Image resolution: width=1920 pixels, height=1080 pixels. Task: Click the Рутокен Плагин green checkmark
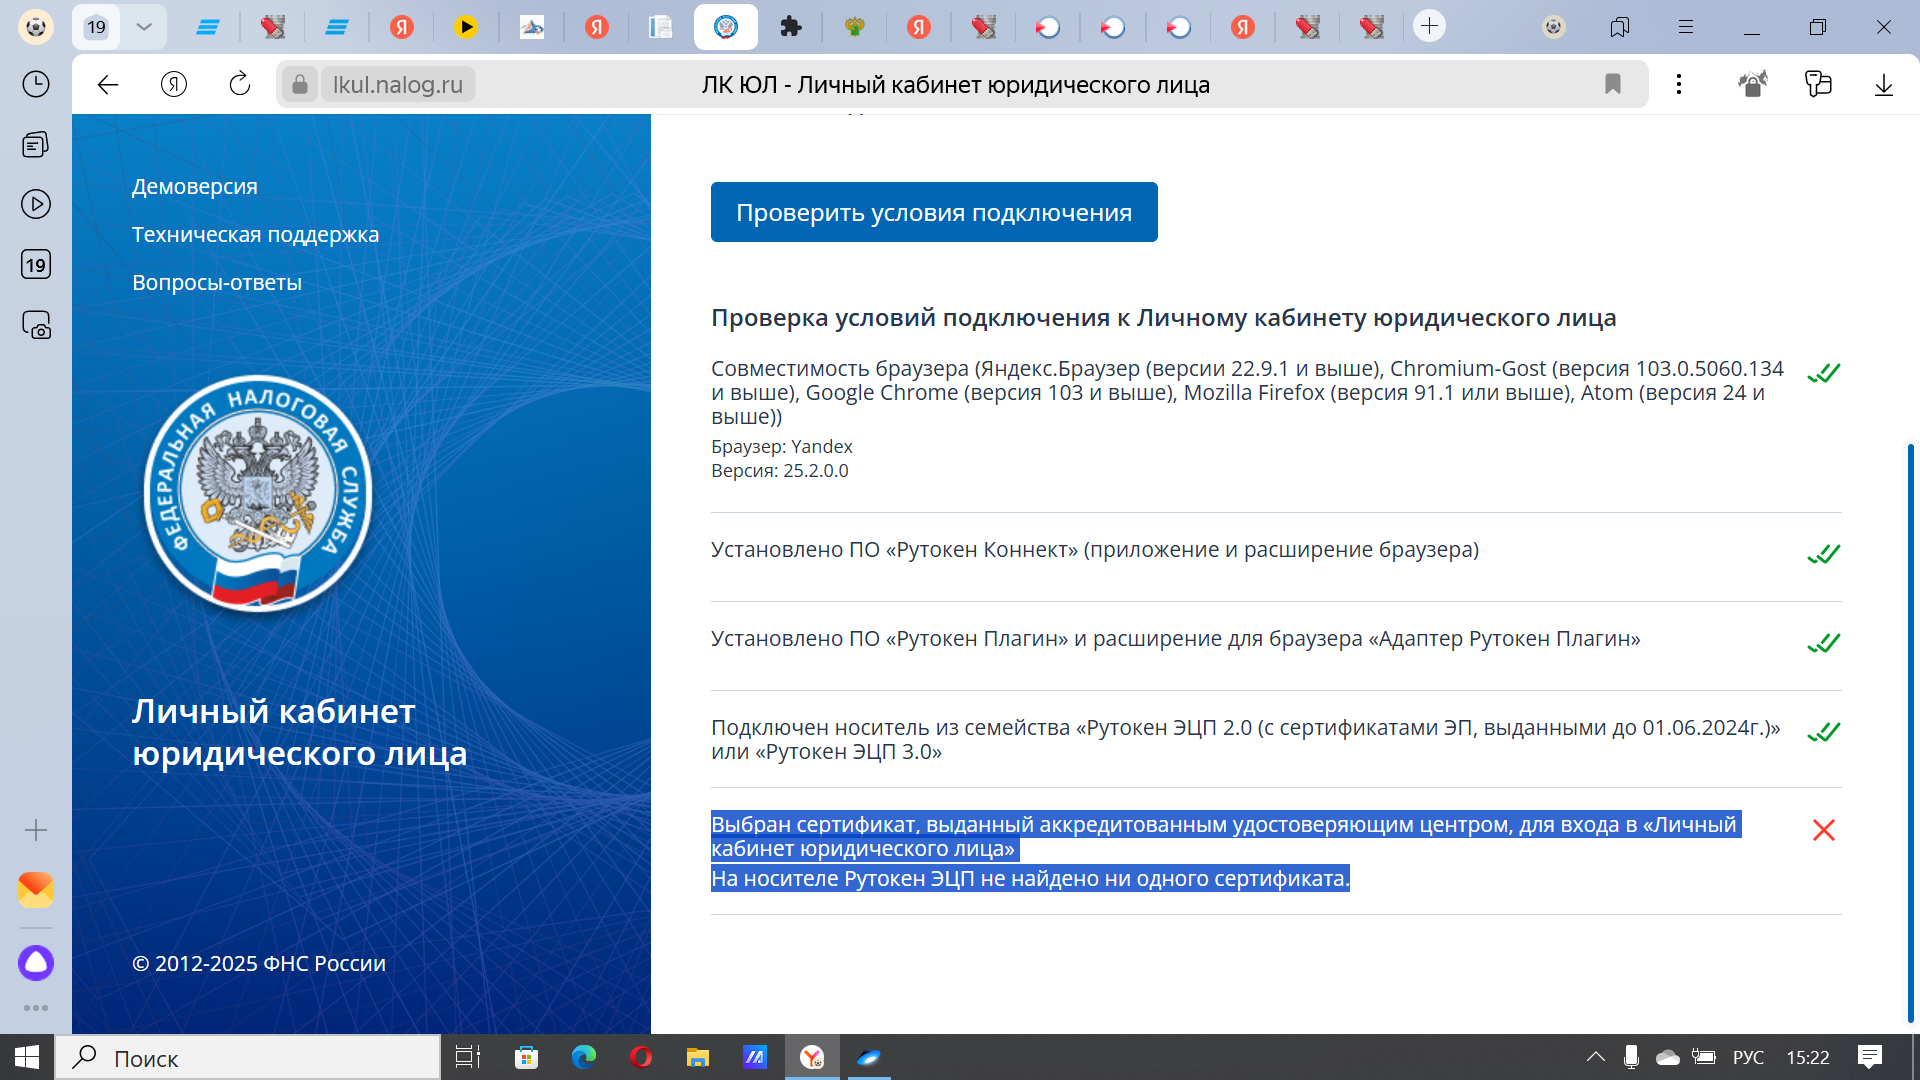pyautogui.click(x=1824, y=643)
